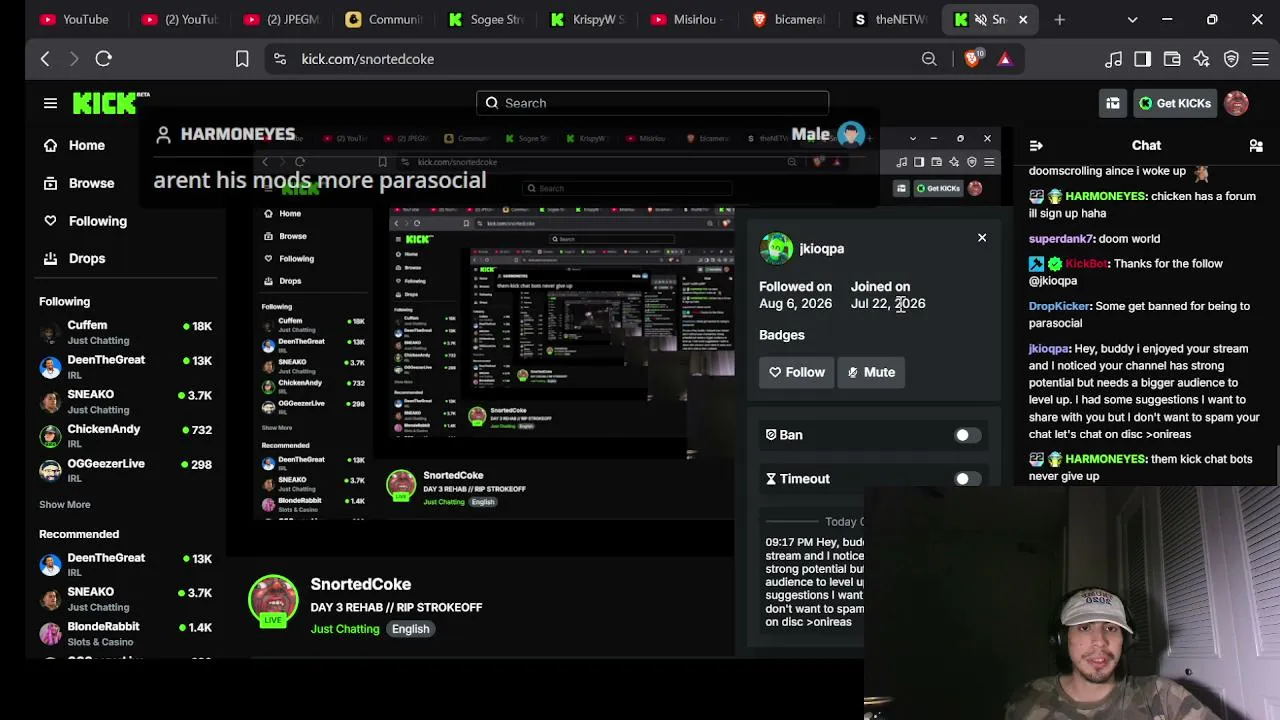Viewport: 1280px width, 720px height.
Task: Toggle the Ban switch for jkioqpa
Action: coord(966,435)
